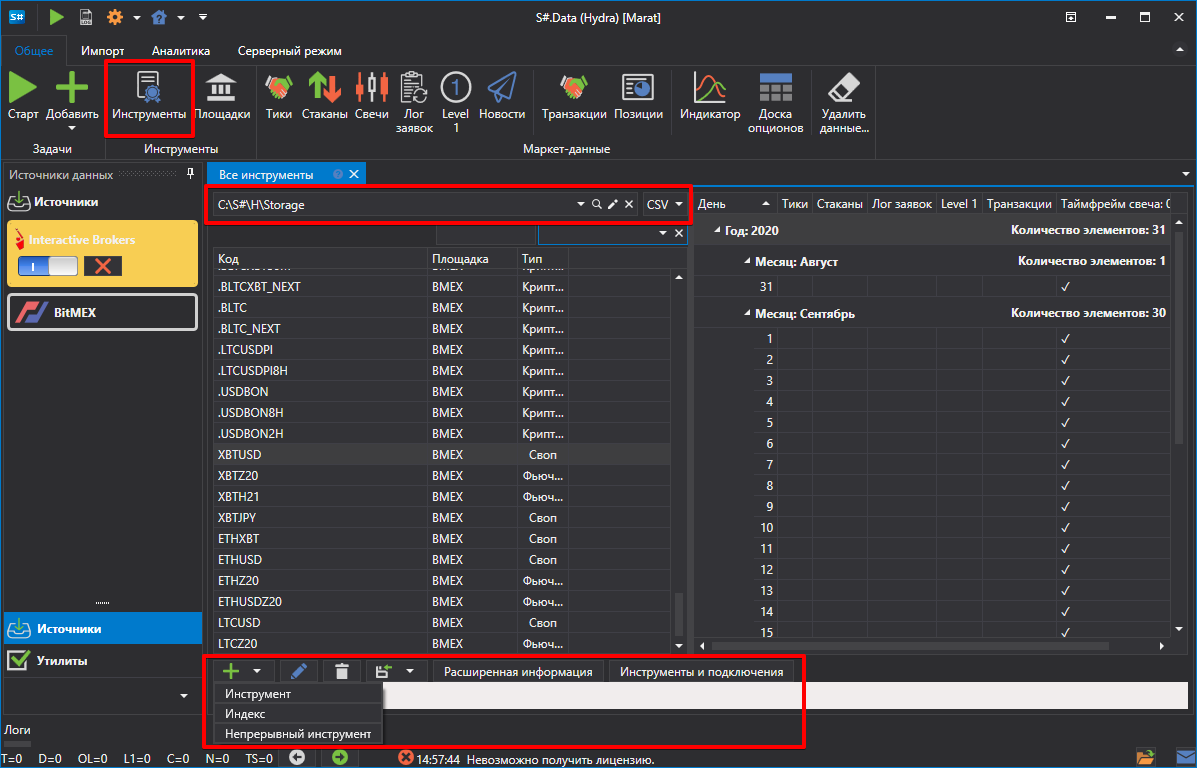Viewport: 1197px width, 768px height.
Task: Open the Утилиты section in left panel
Action: tap(102, 660)
